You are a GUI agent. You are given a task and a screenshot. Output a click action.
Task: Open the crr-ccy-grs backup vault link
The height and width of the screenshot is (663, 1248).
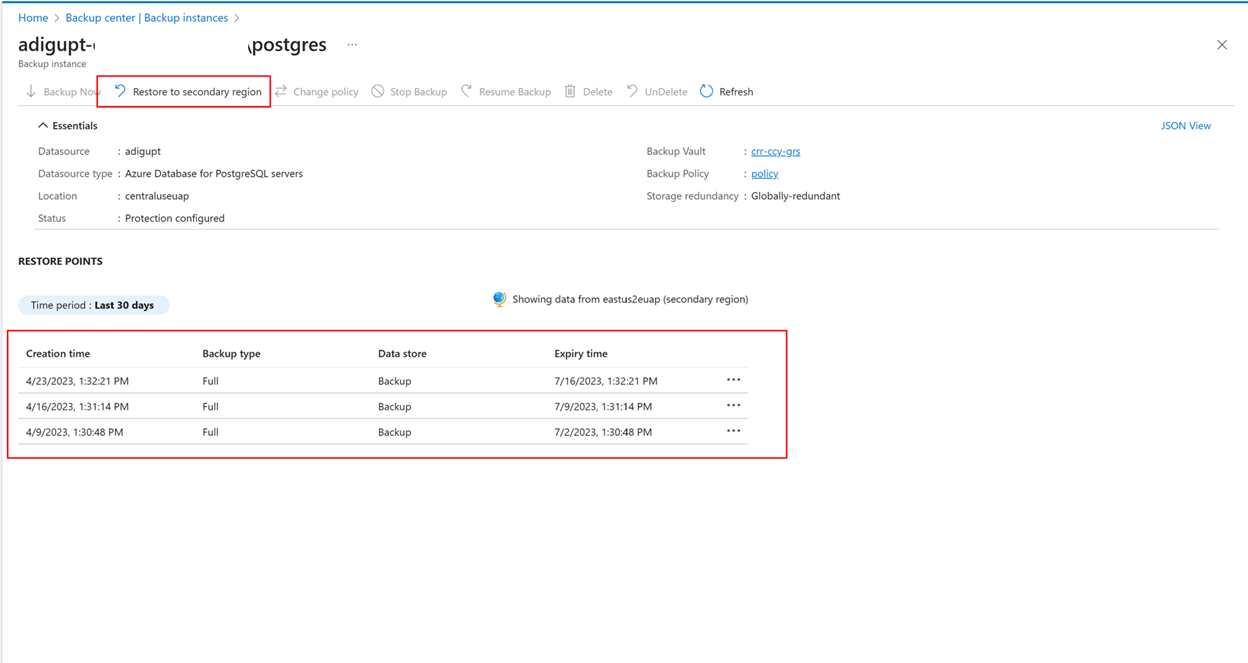tap(776, 152)
